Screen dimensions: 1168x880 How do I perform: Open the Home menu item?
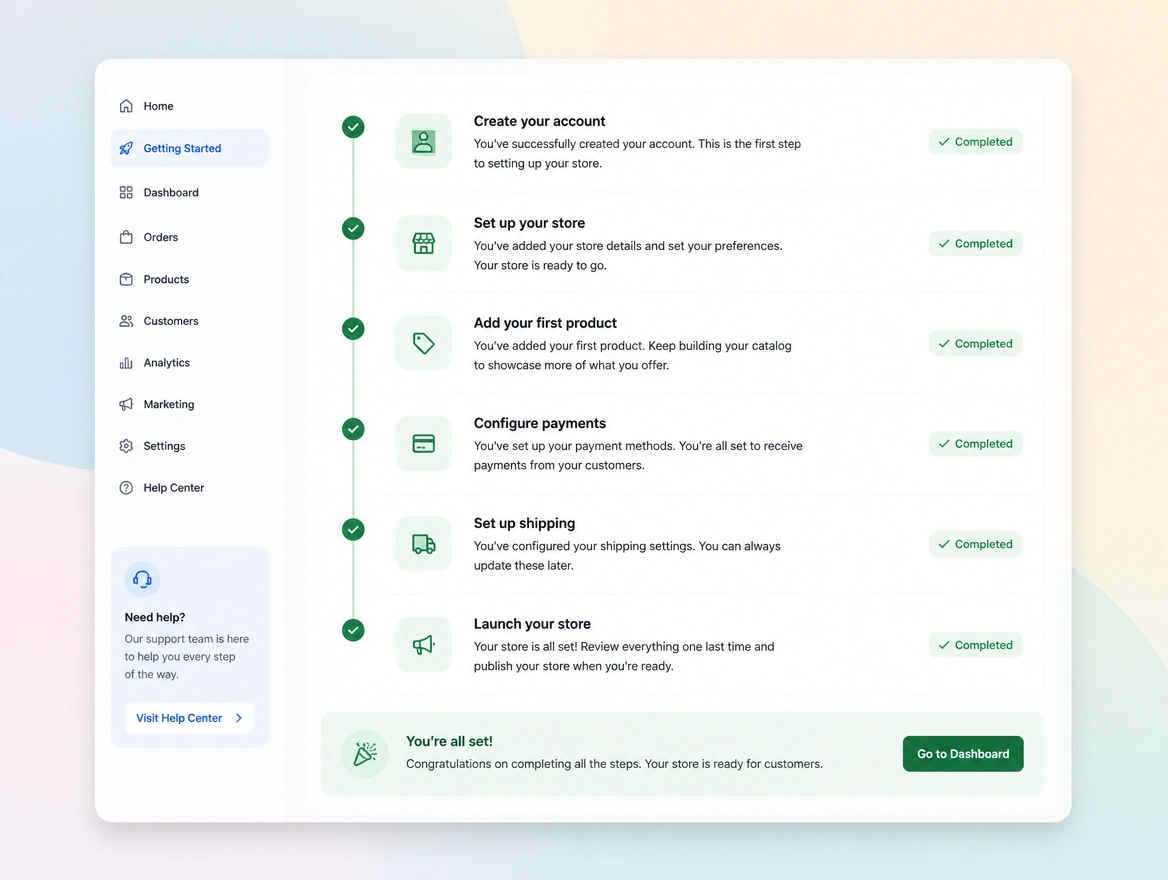click(189, 106)
